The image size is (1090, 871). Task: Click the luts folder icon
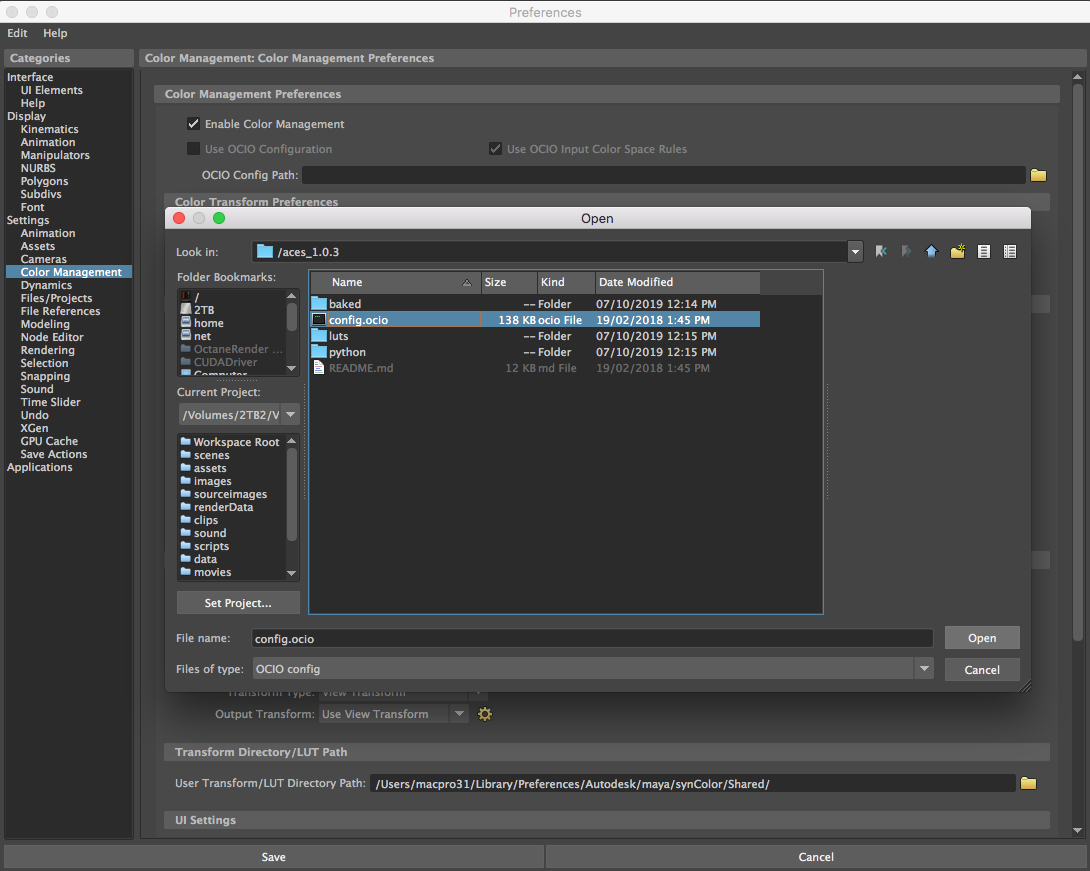click(x=319, y=336)
